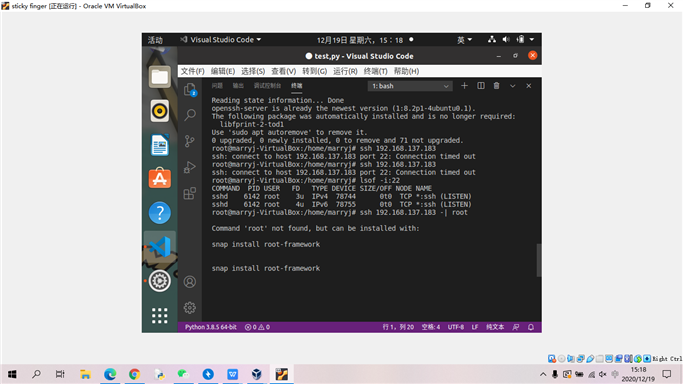Click the feedback icon in status bar
This screenshot has height=384, width=683.
click(x=516, y=327)
